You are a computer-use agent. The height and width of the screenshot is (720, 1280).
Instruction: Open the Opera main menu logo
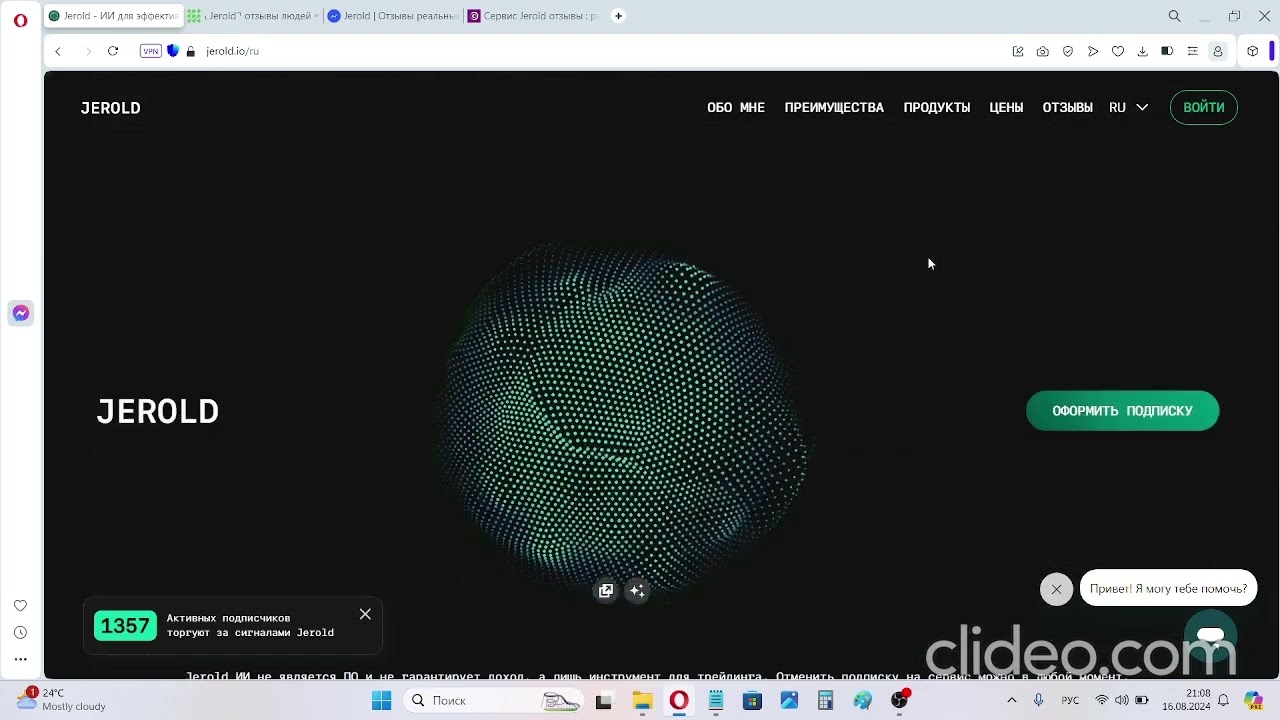[20, 19]
